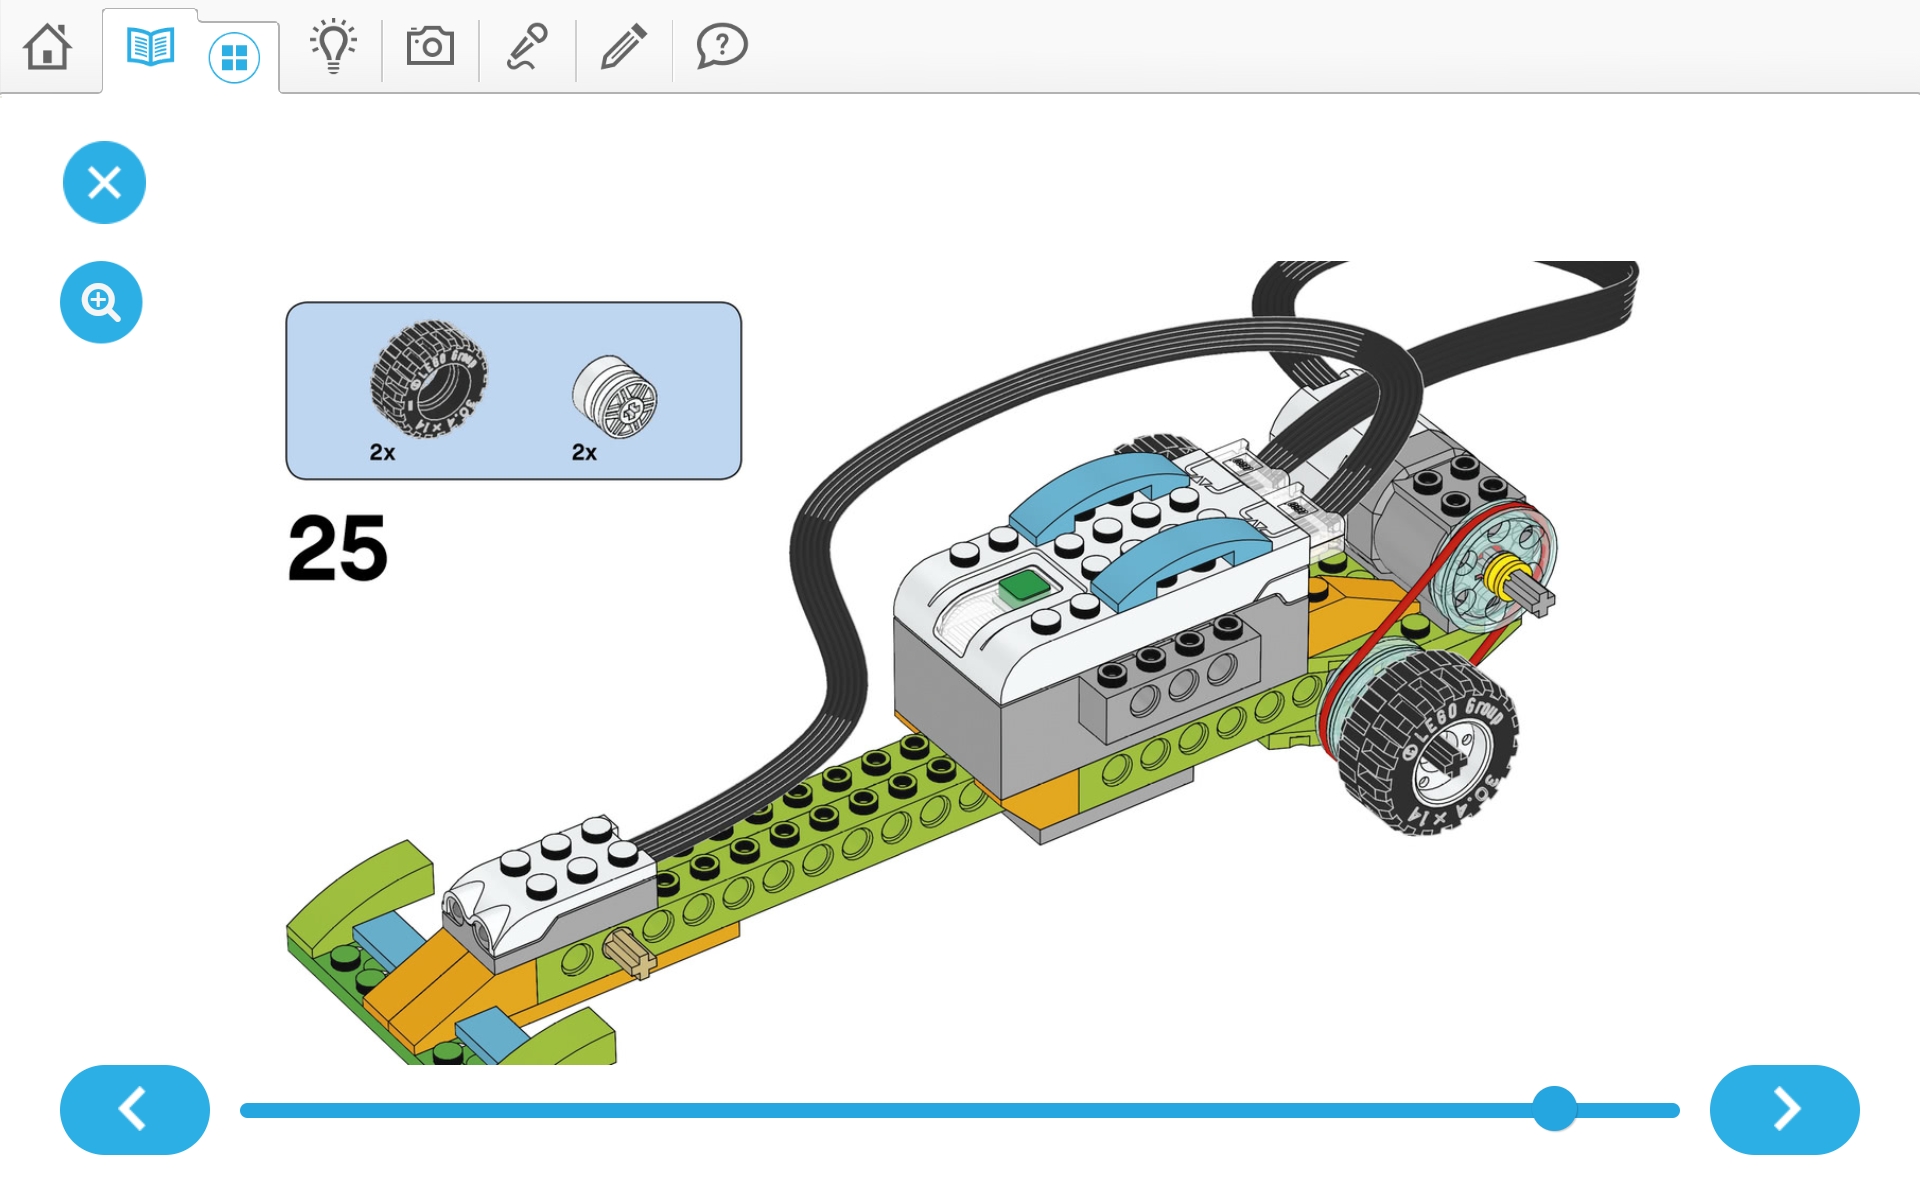This screenshot has height=1200, width=1920.
Task: Select the building blocks grid icon
Action: pyautogui.click(x=234, y=57)
